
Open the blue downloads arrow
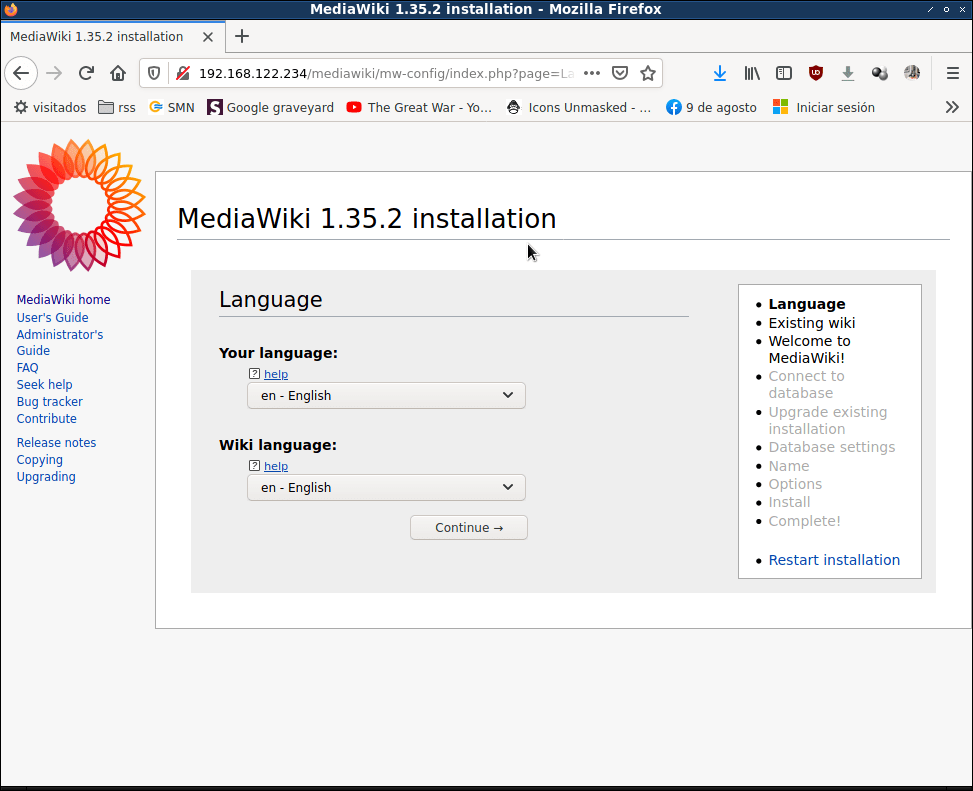pyautogui.click(x=720, y=73)
